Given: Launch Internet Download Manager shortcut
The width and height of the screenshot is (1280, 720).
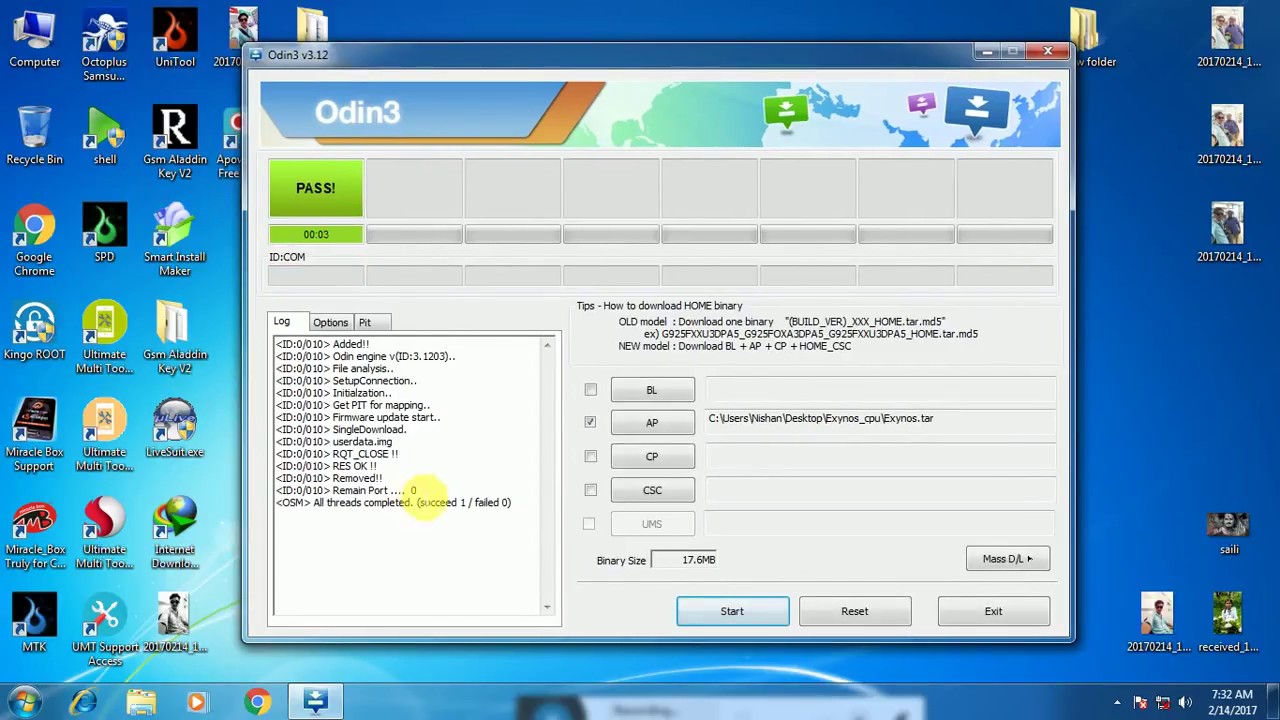Looking at the screenshot, I should [x=175, y=533].
